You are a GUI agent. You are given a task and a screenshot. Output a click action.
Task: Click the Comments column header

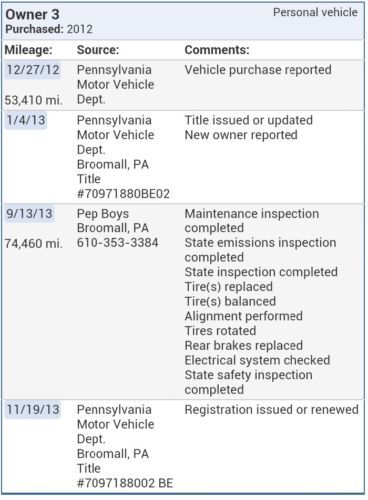(x=217, y=50)
